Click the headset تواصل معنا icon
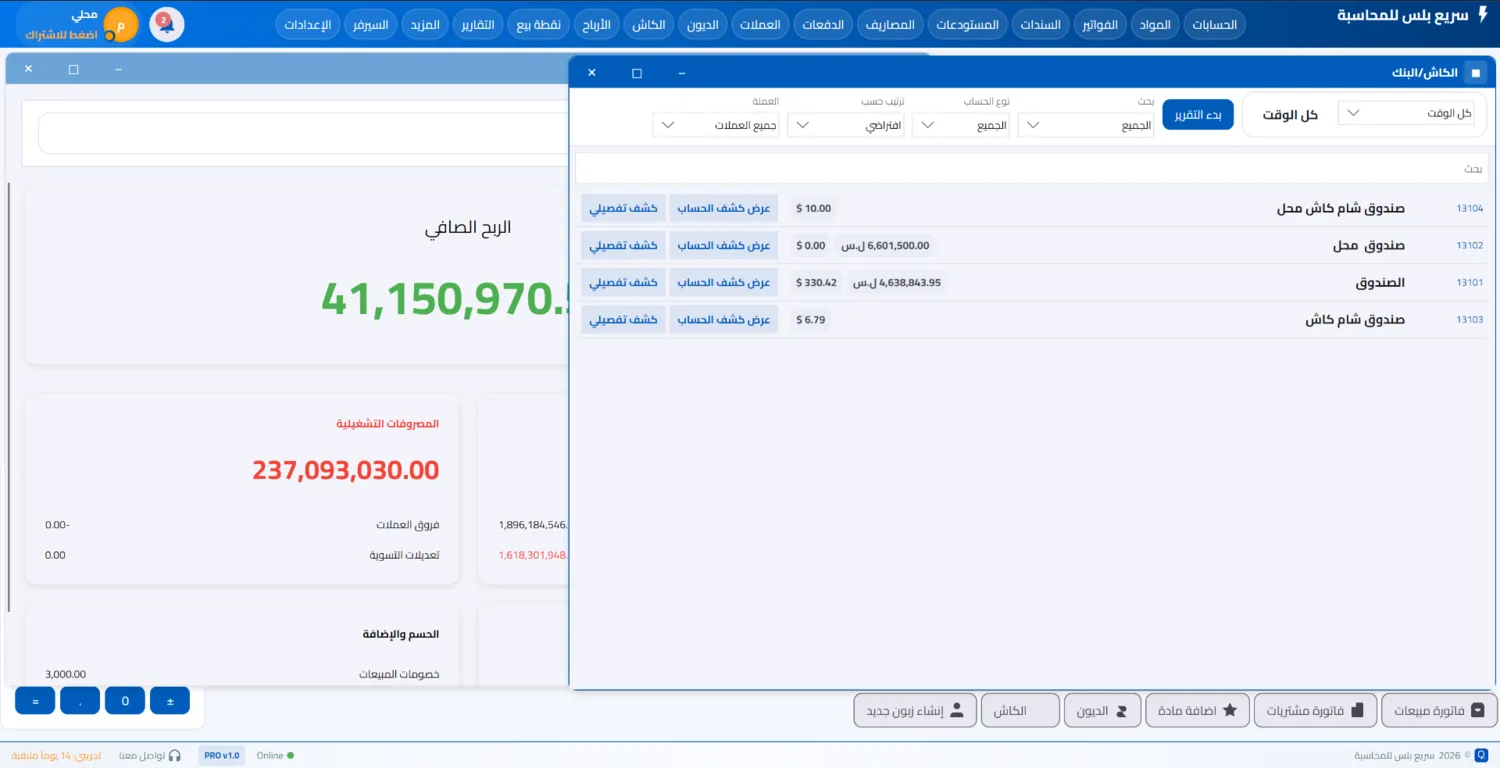 point(175,756)
